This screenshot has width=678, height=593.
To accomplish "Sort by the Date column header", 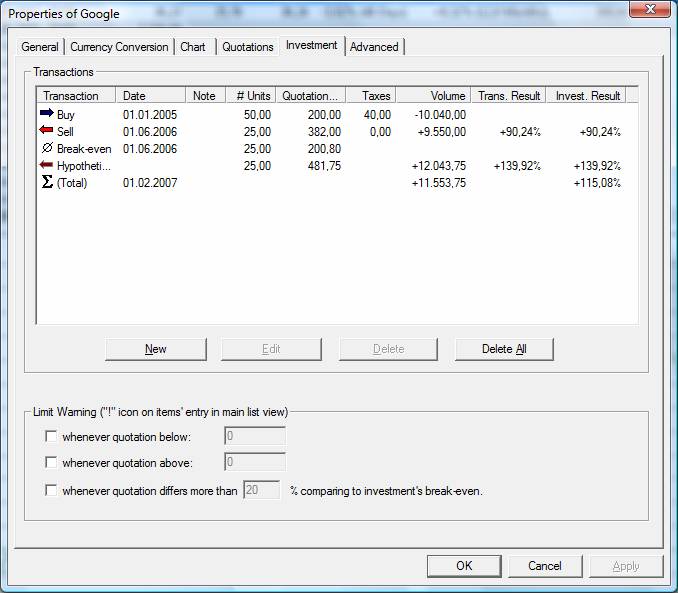I will coord(150,95).
